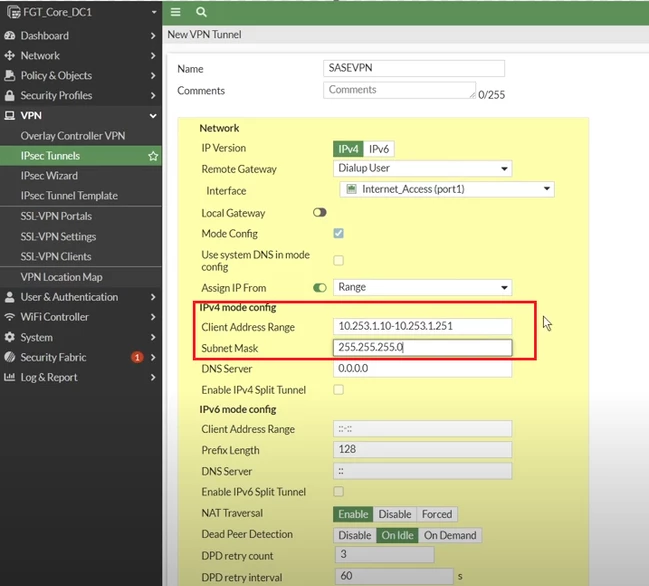Open the FGT_Core_DC1 device dropdown arrow
This screenshot has width=649, height=586.
tap(154, 12)
